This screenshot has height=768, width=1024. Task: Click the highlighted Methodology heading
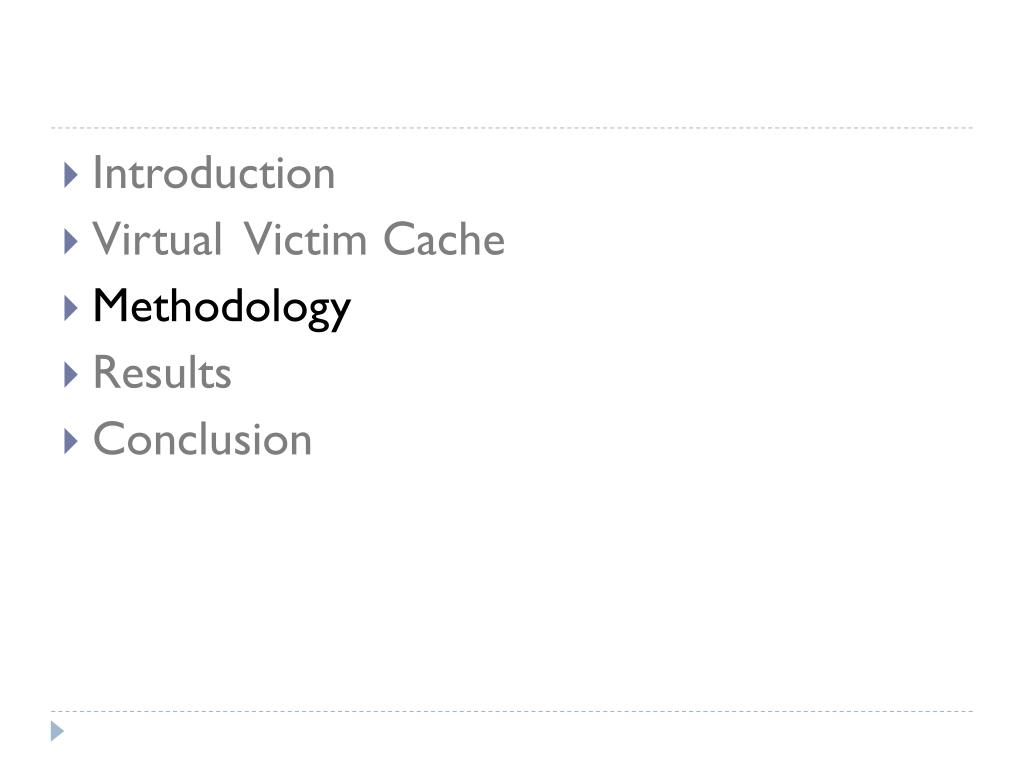click(x=221, y=307)
